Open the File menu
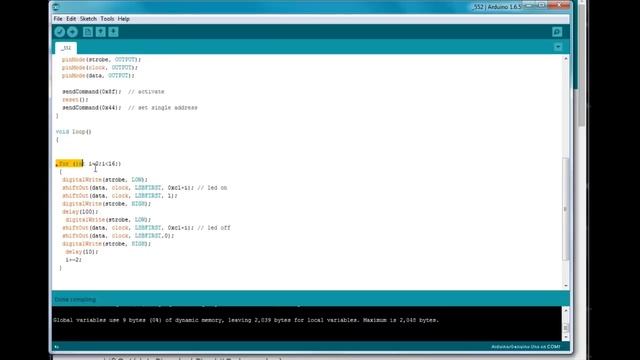Image resolution: width=640 pixels, height=360 pixels. coord(58,19)
